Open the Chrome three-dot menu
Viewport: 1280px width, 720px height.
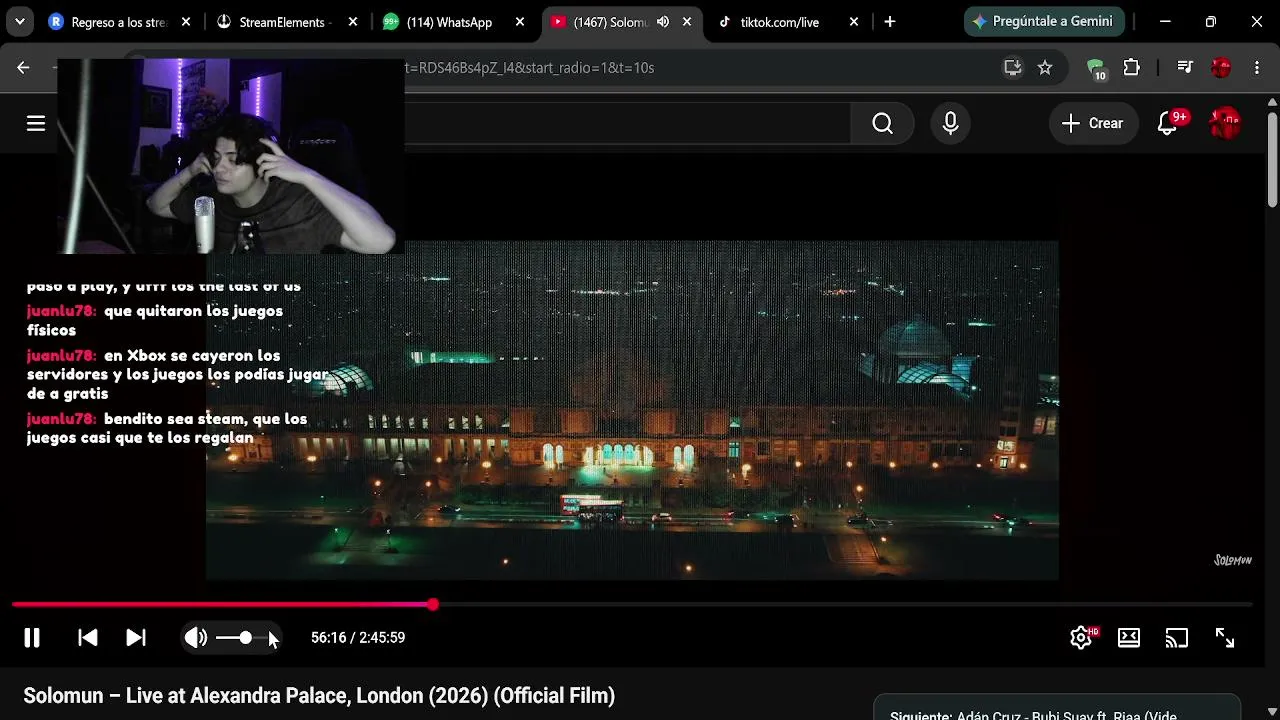(x=1257, y=67)
